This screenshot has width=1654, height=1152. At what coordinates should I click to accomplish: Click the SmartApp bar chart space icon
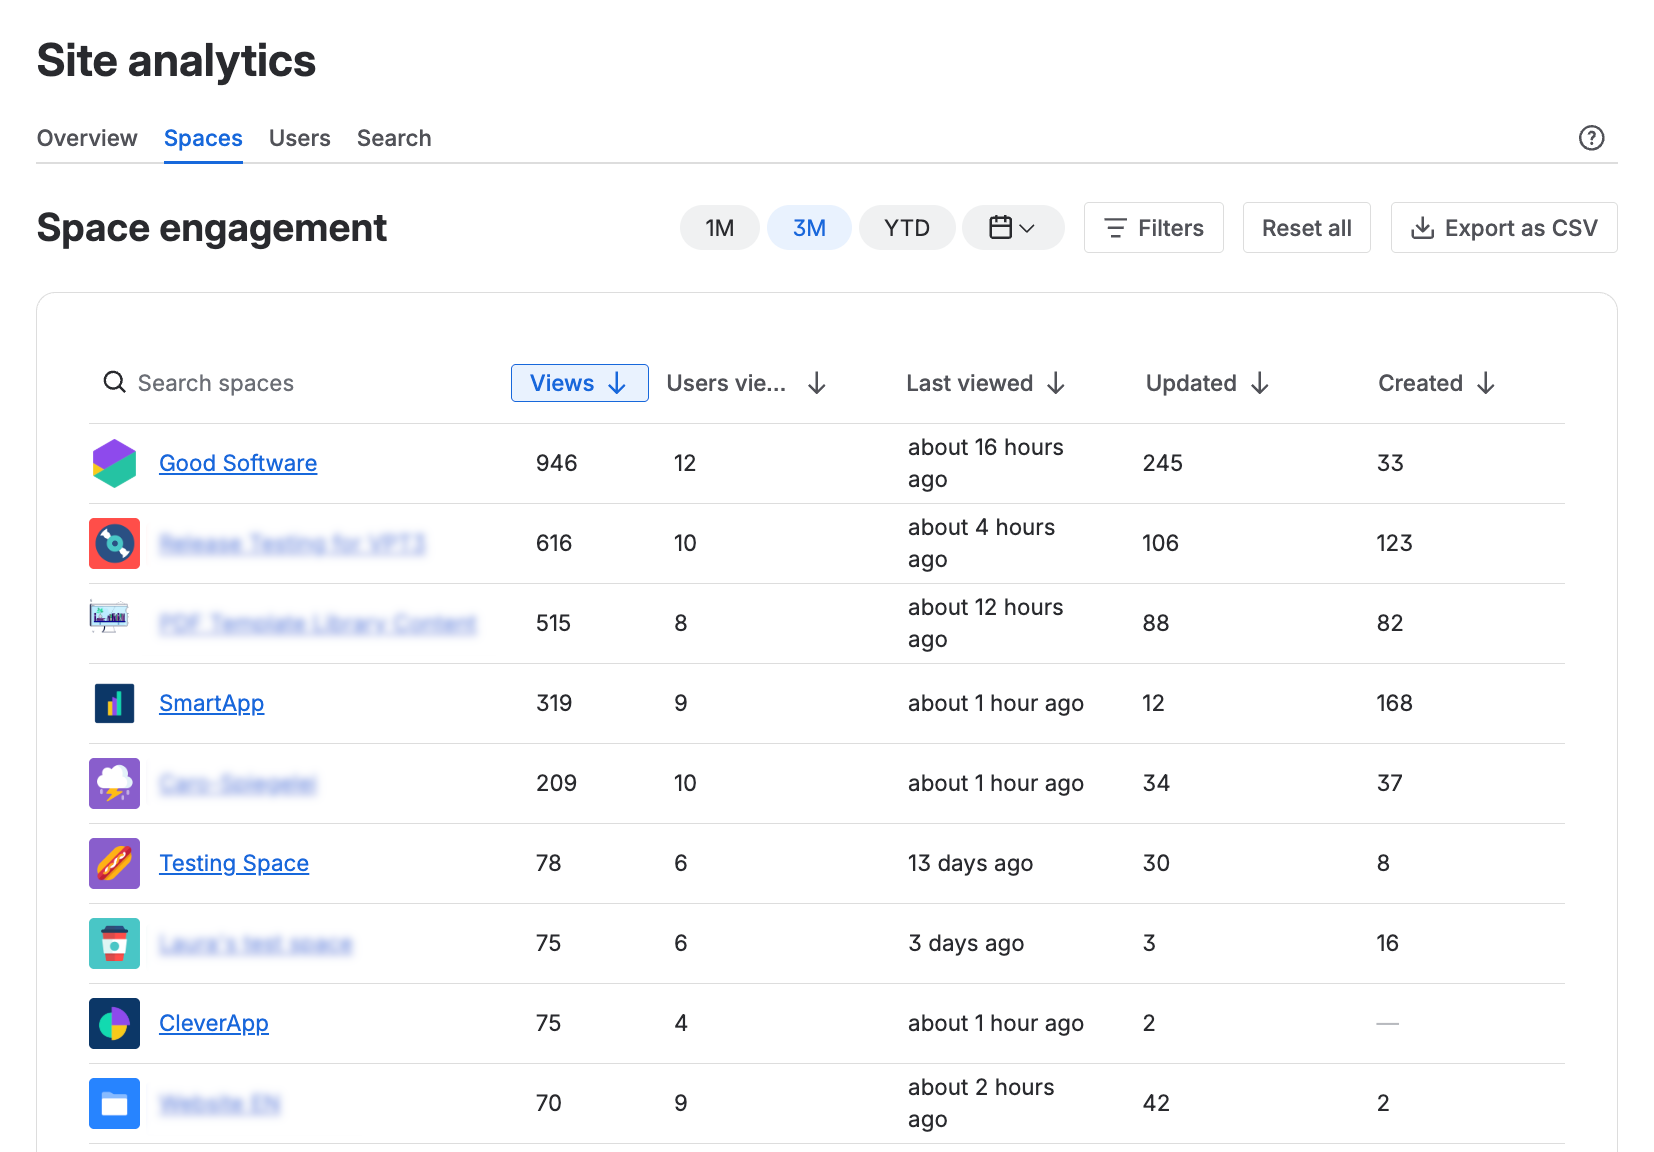[x=114, y=703]
